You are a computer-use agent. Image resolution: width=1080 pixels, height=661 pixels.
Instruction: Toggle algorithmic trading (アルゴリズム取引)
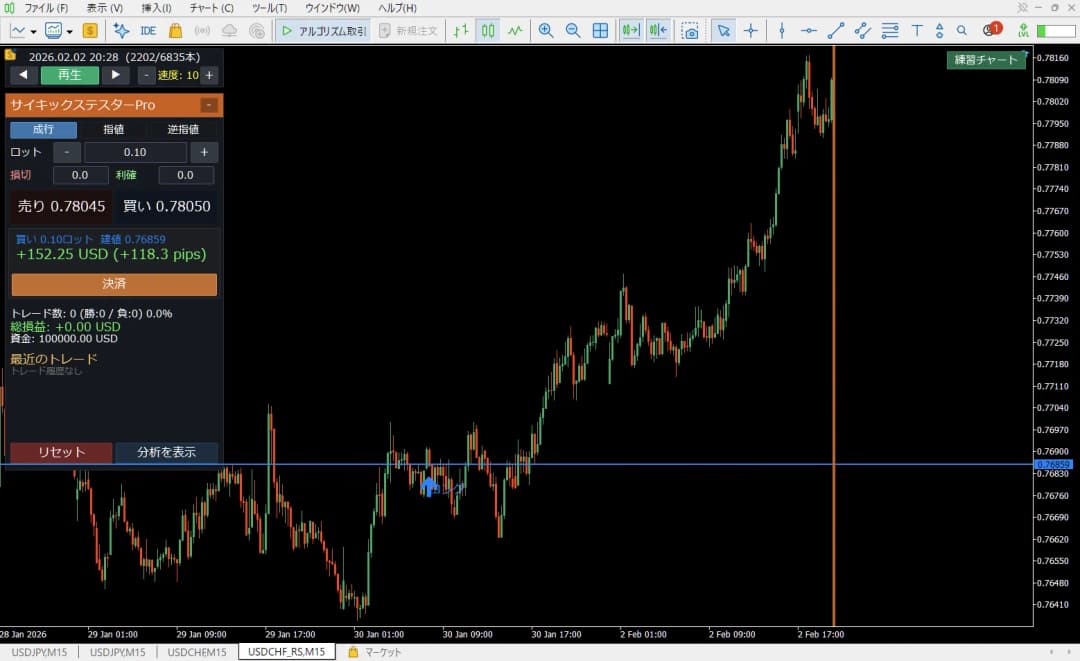[324, 30]
